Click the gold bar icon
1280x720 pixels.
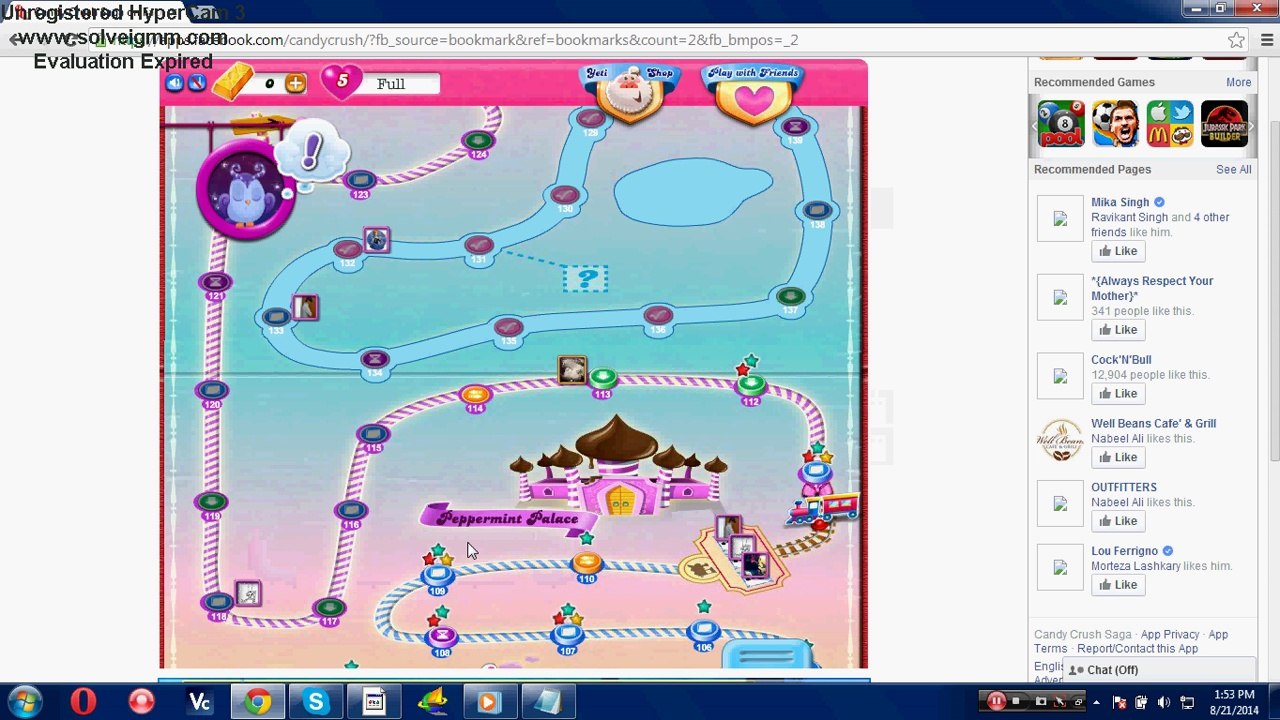point(232,81)
